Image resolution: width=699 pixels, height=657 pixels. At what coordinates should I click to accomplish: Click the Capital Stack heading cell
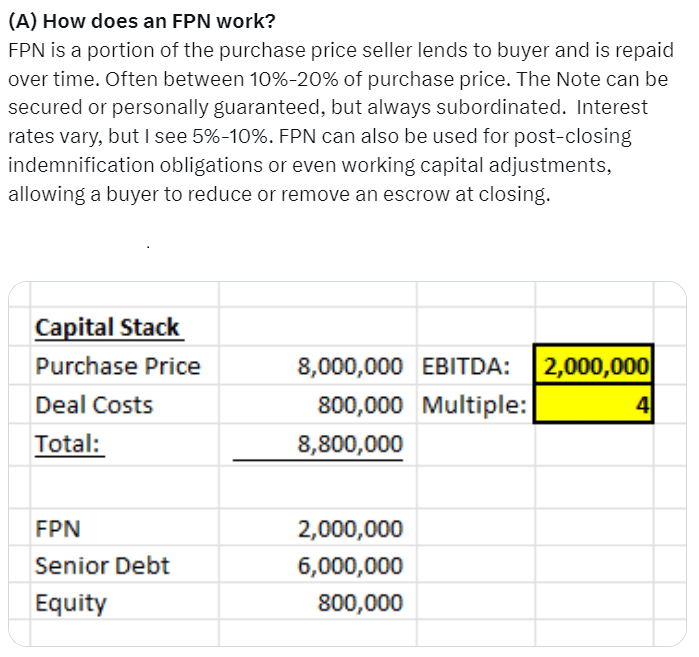(124, 326)
